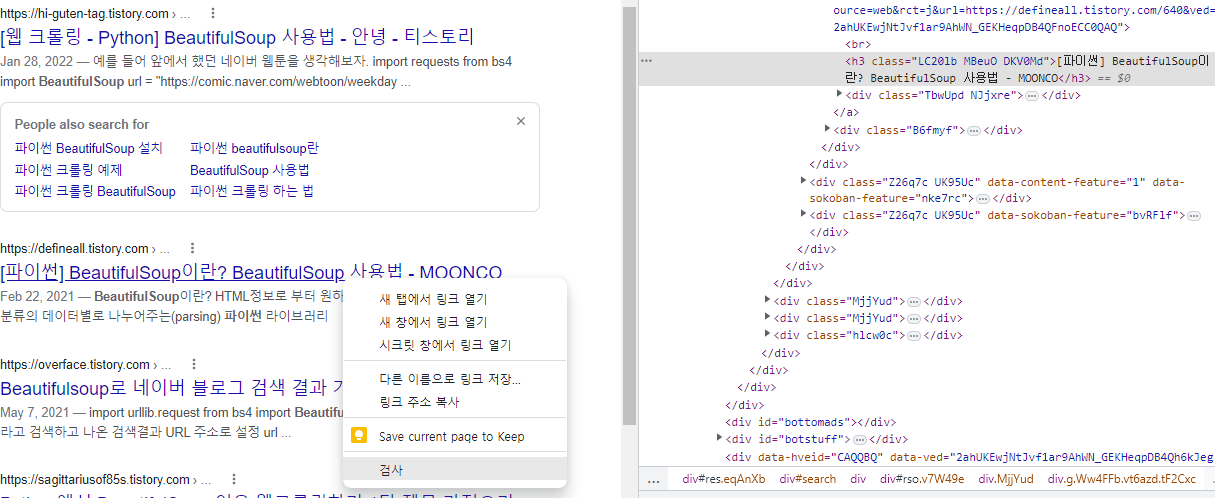
Task: Select breadcrumb div#search
Action: pos(808,480)
